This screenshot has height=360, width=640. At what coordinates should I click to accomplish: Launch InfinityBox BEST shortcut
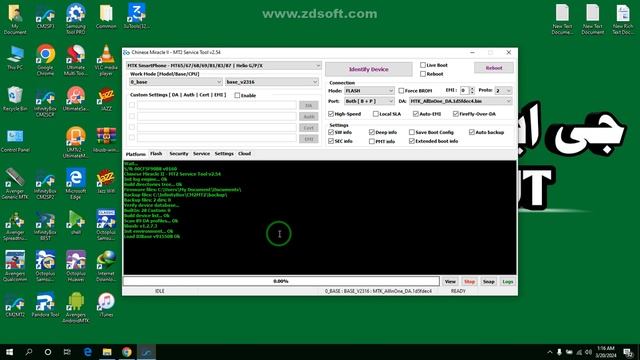45,225
